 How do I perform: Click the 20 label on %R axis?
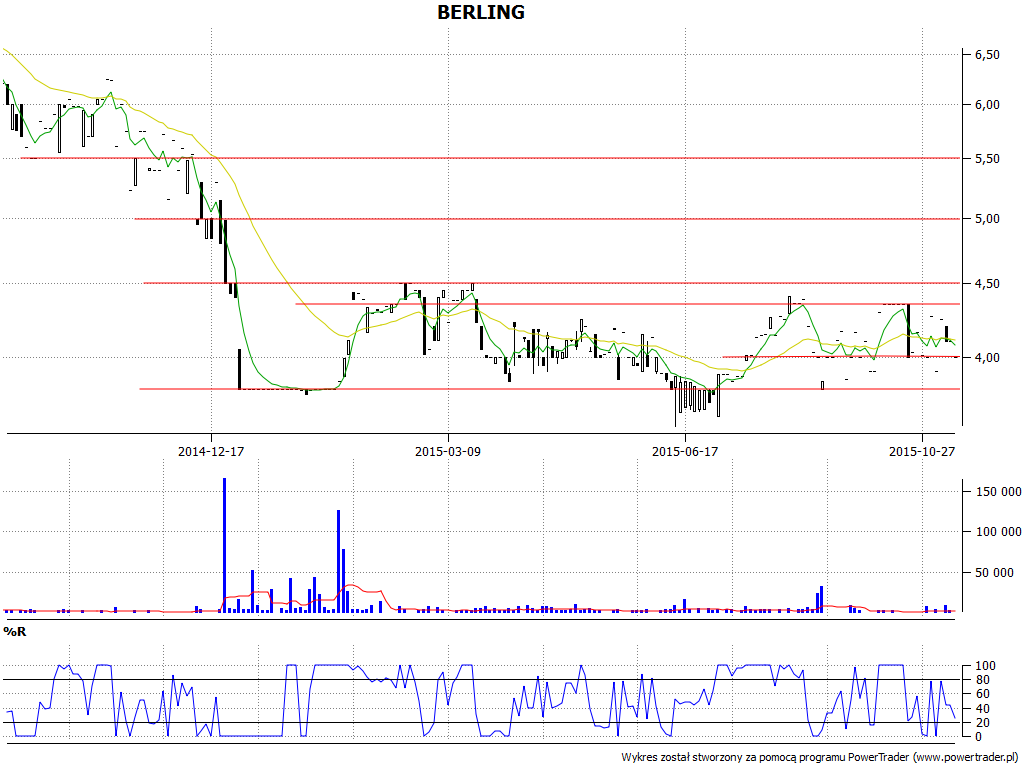coord(982,723)
